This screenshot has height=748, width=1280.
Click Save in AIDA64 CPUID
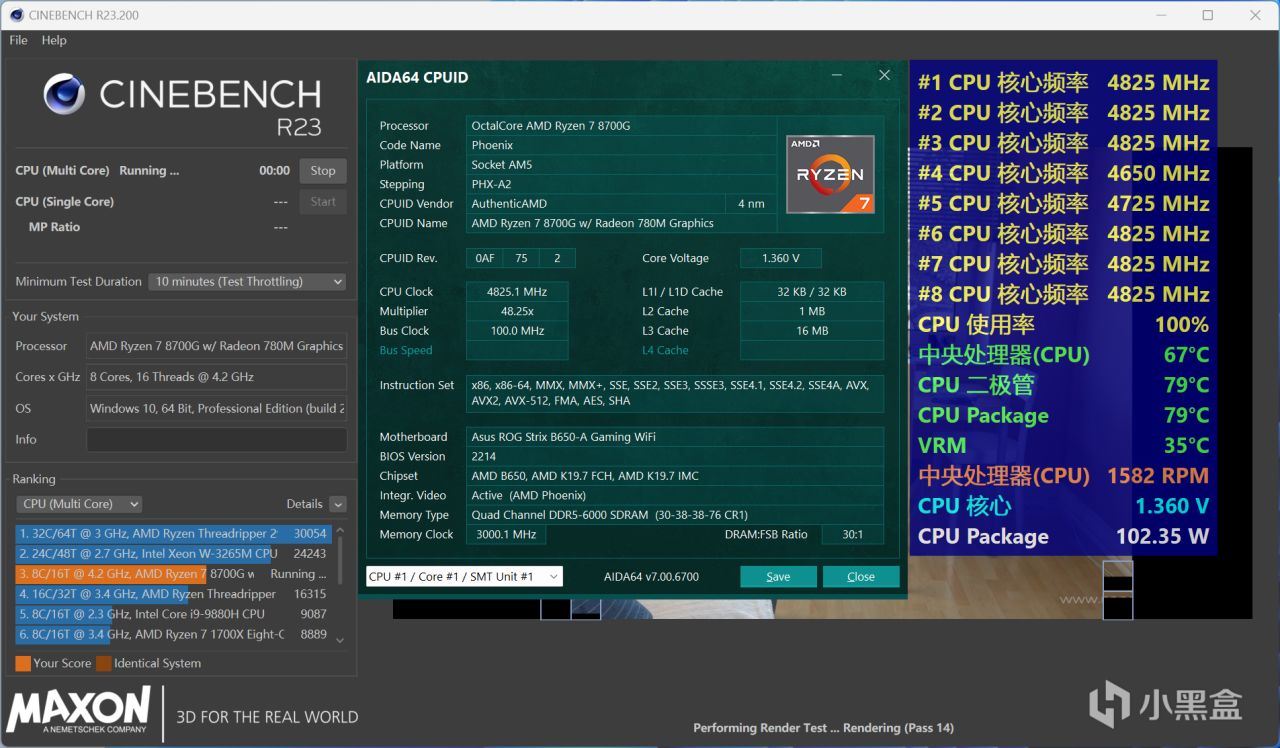(778, 577)
